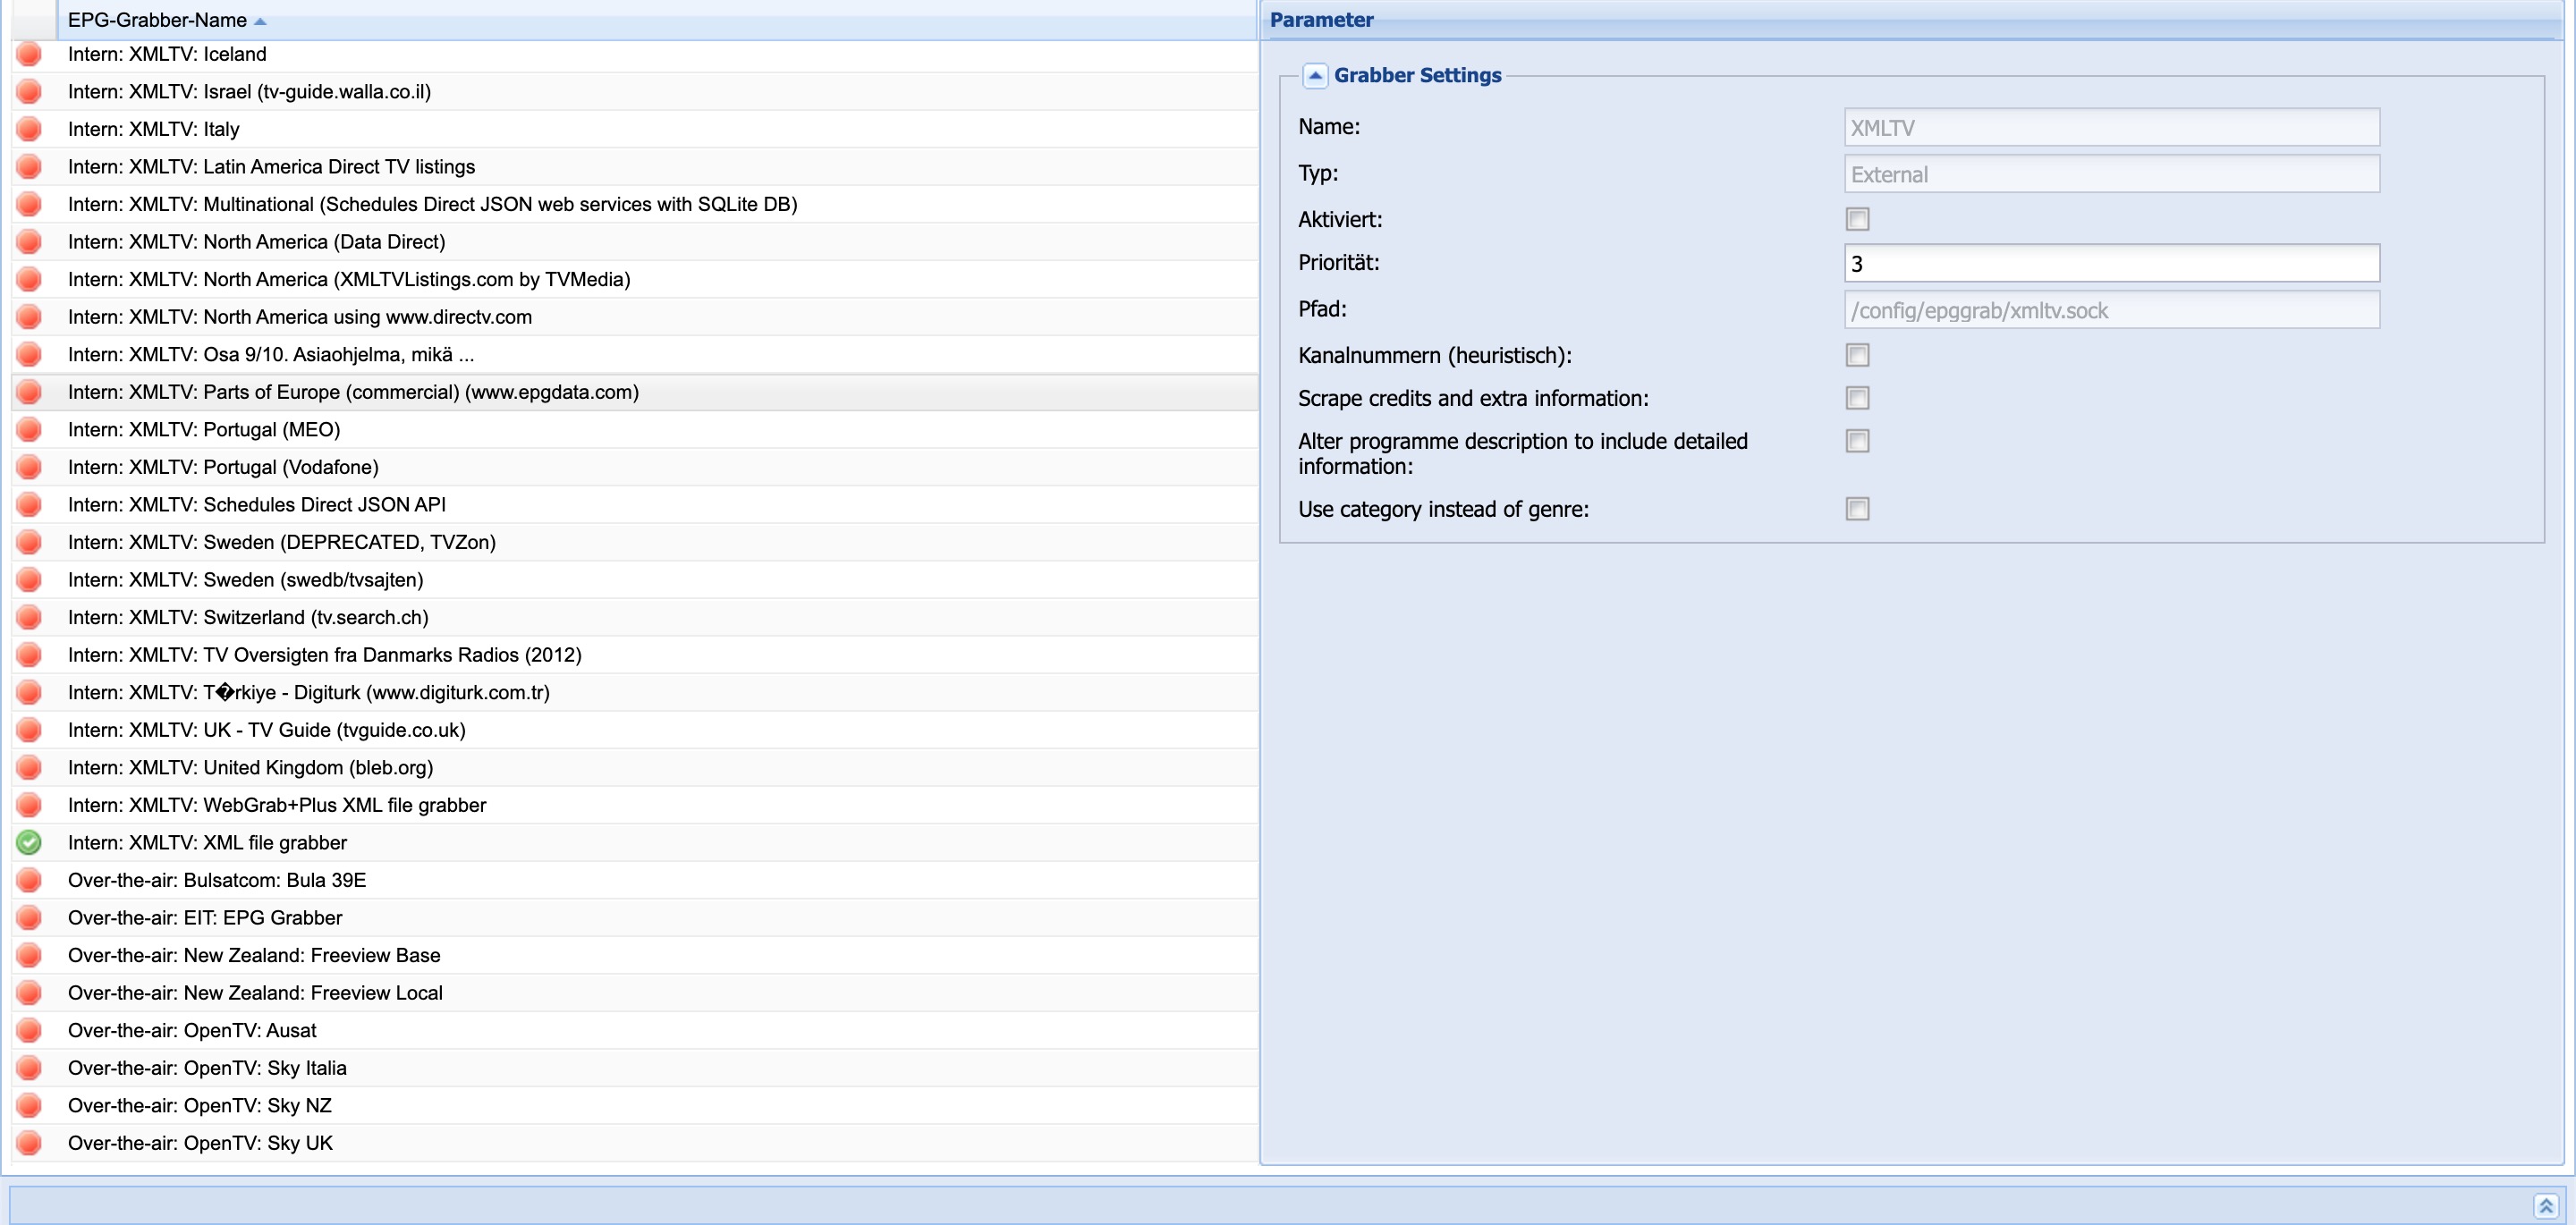This screenshot has height=1225, width=2576.
Task: Click the status icon for Portugal (Vodafone)
Action: [x=29, y=467]
